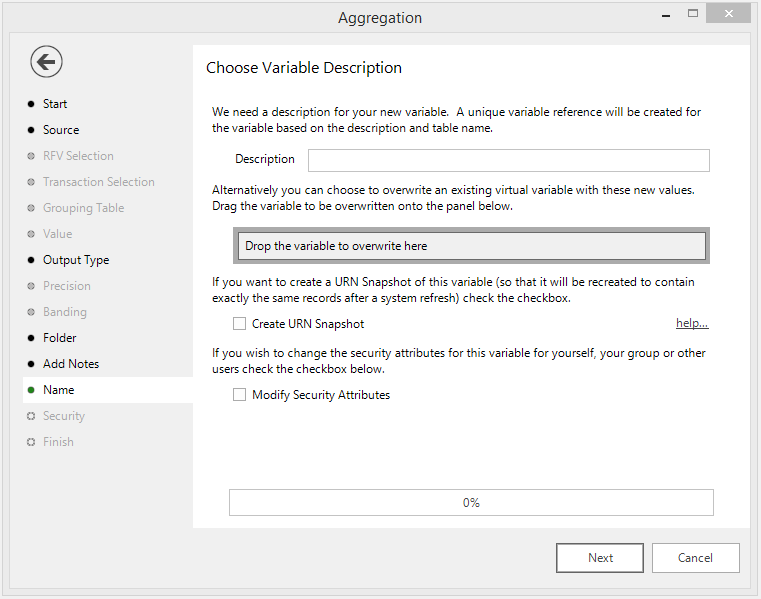Check Modify Security Attributes

point(239,395)
